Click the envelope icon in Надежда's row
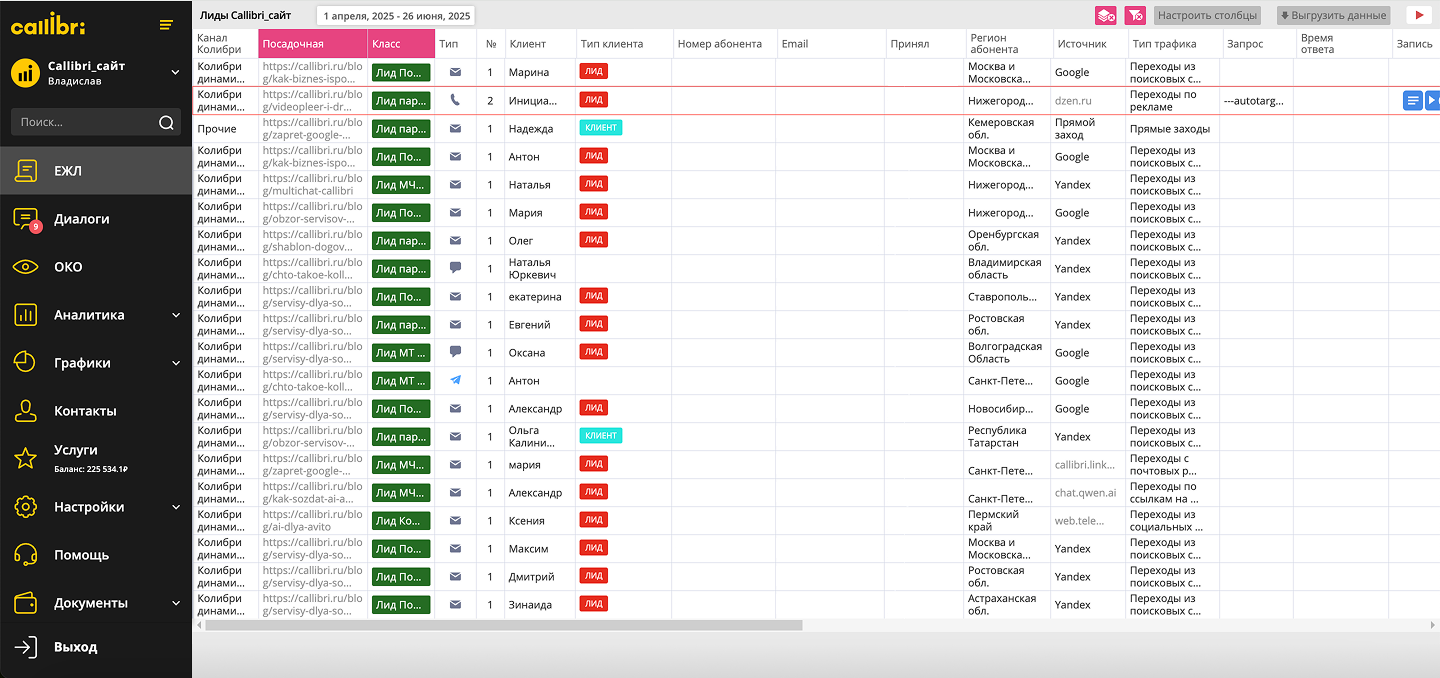Screen dimensions: 1440x678 (x=455, y=128)
